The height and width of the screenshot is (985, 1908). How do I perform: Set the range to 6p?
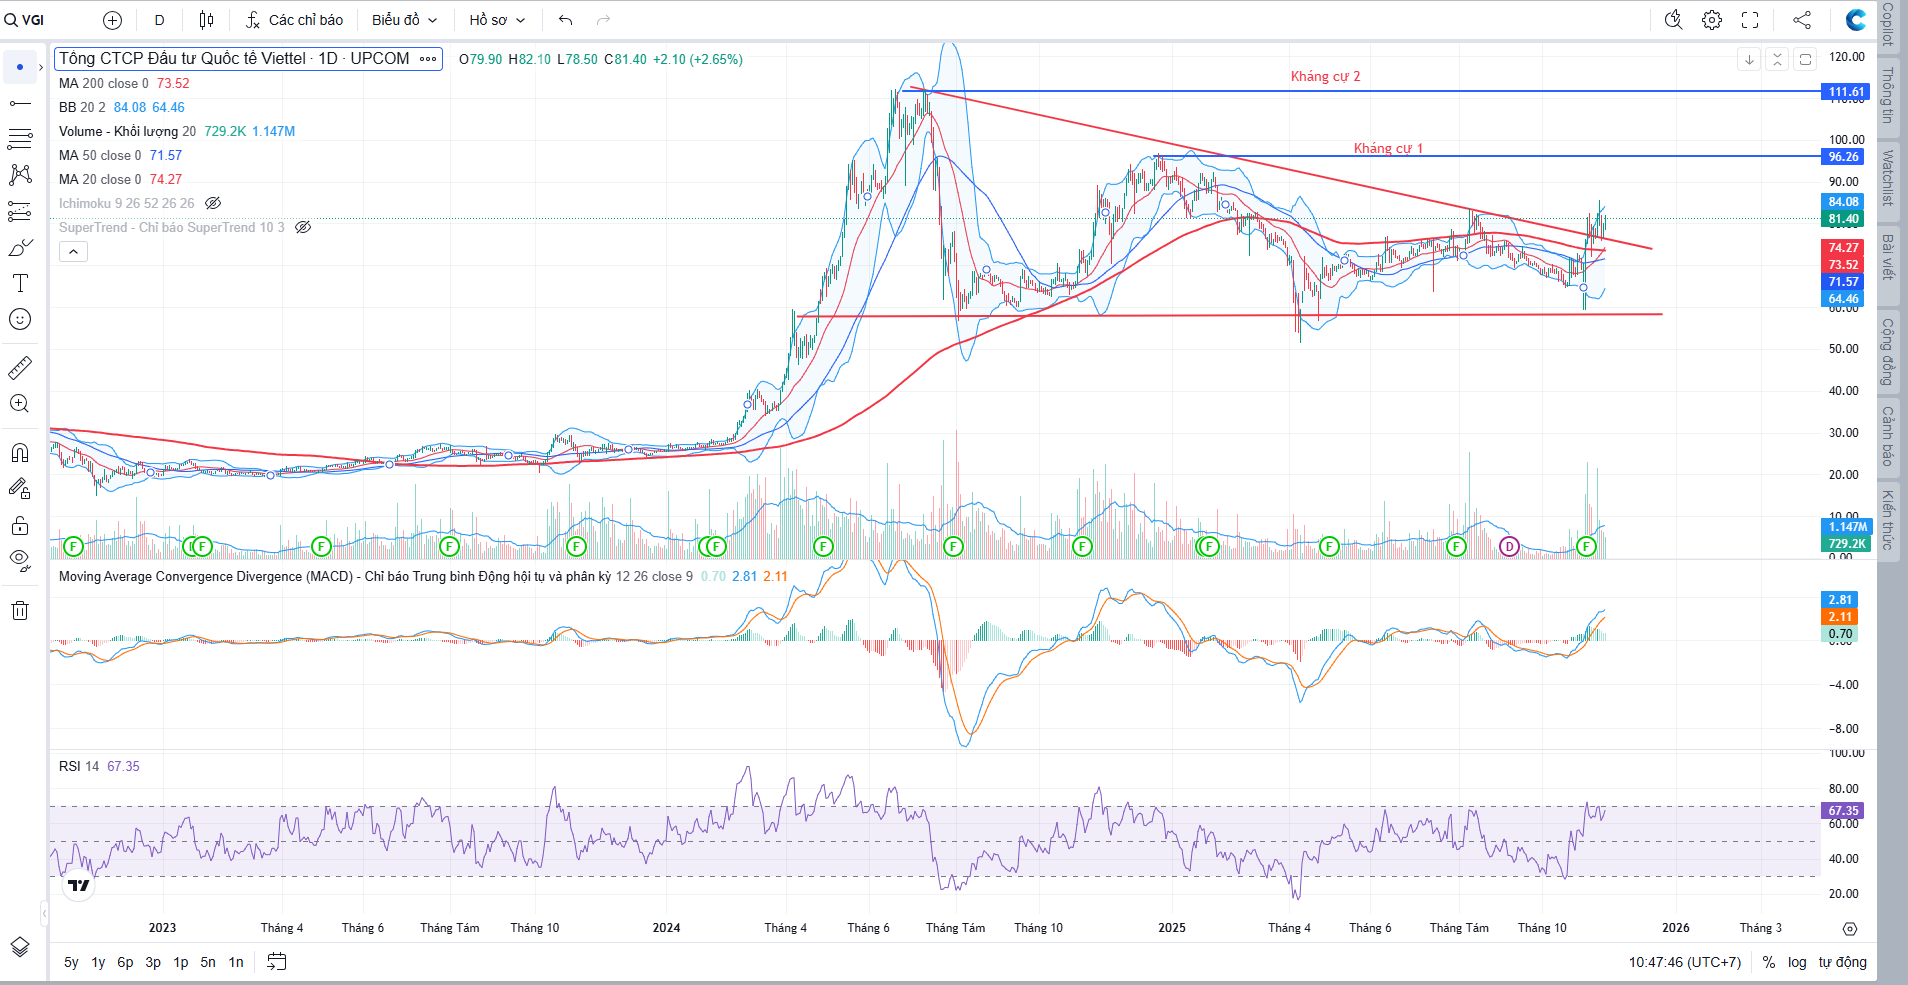point(125,962)
